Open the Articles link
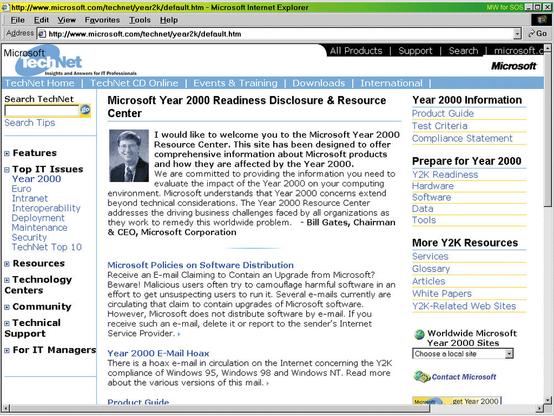The image size is (554, 416). [429, 281]
